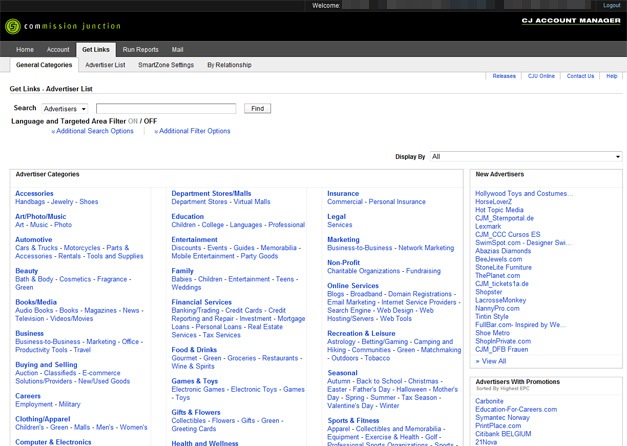
Task: Open the Domain Registrations subcategory
Action: point(420,294)
